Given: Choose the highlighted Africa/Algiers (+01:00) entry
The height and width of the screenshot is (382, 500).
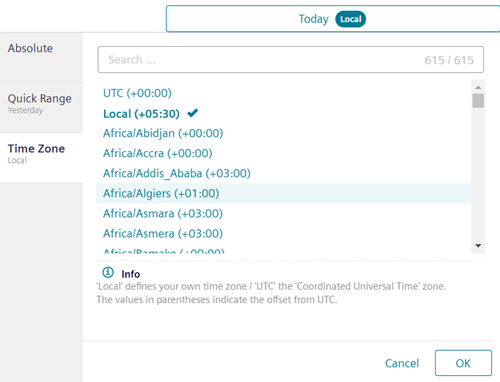Looking at the screenshot, I should point(284,193).
